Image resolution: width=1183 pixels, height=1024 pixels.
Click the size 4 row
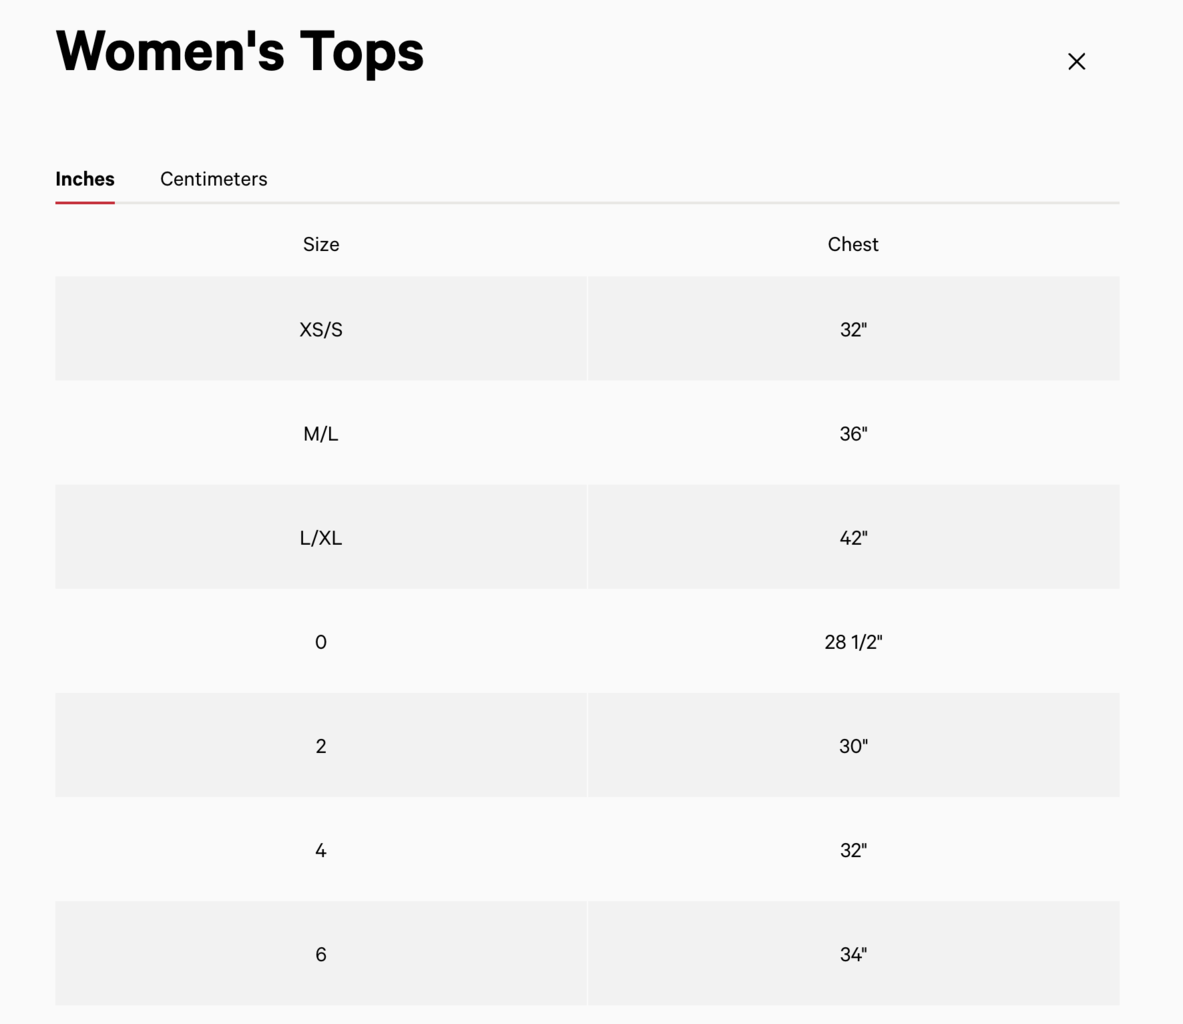pos(321,849)
